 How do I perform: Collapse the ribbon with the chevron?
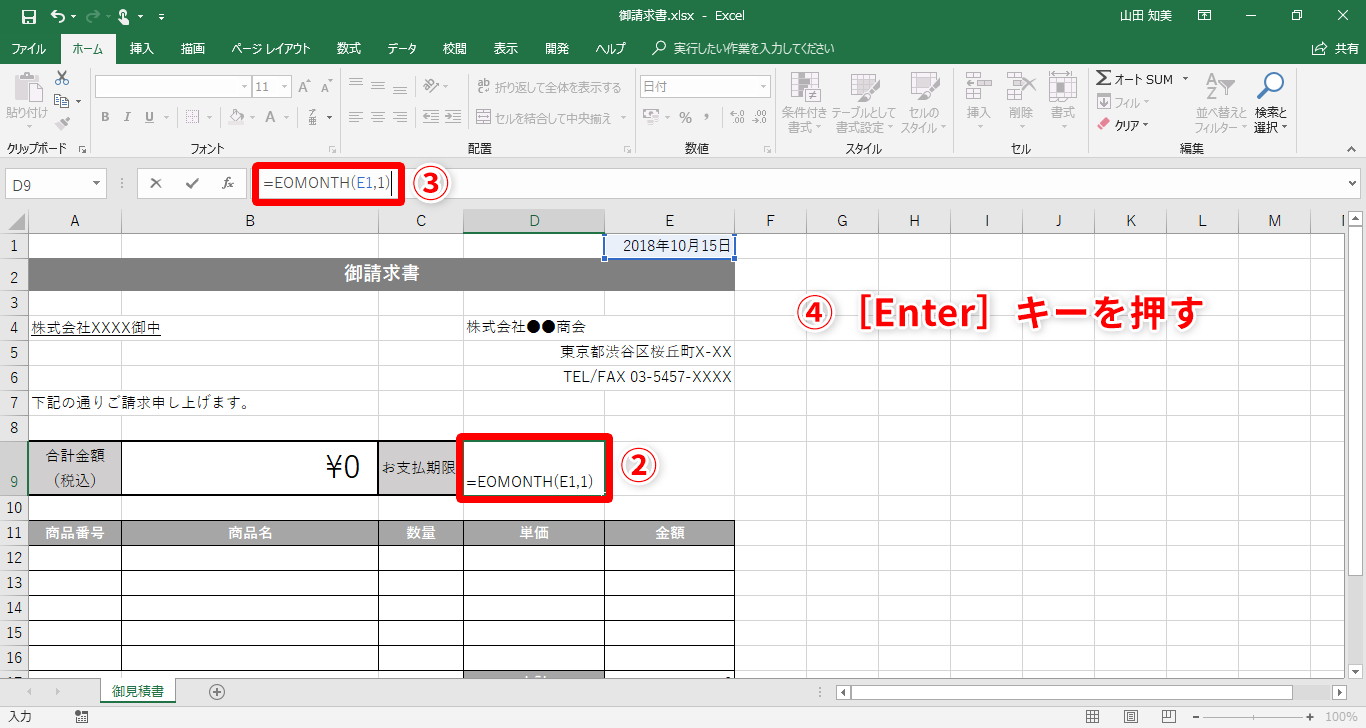click(1350, 148)
